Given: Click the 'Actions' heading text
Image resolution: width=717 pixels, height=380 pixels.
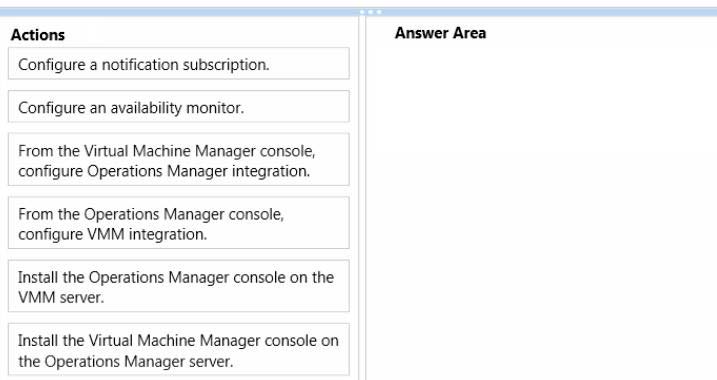Looking at the screenshot, I should [x=38, y=35].
